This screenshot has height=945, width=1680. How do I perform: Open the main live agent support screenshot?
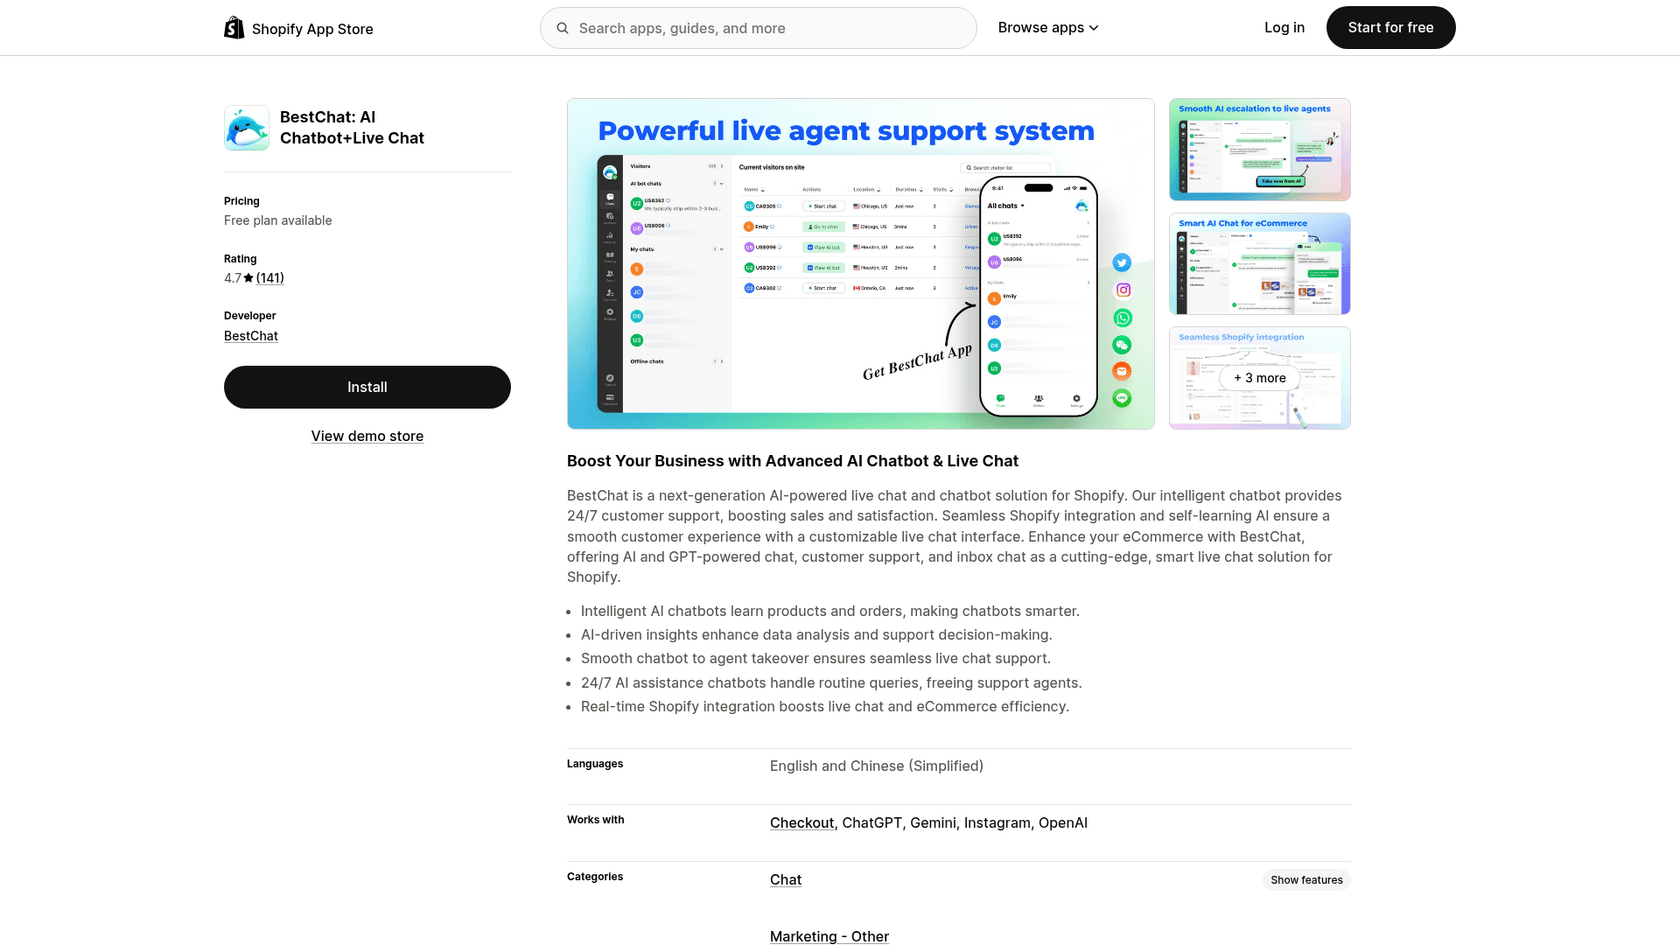point(861,264)
